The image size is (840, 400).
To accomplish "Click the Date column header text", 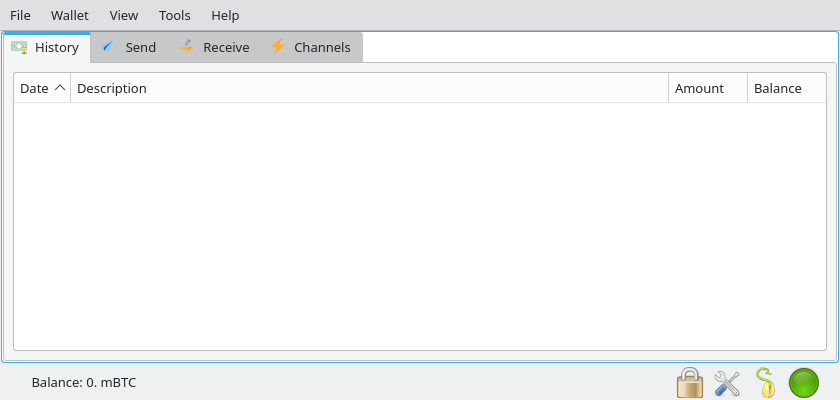I will click(34, 88).
